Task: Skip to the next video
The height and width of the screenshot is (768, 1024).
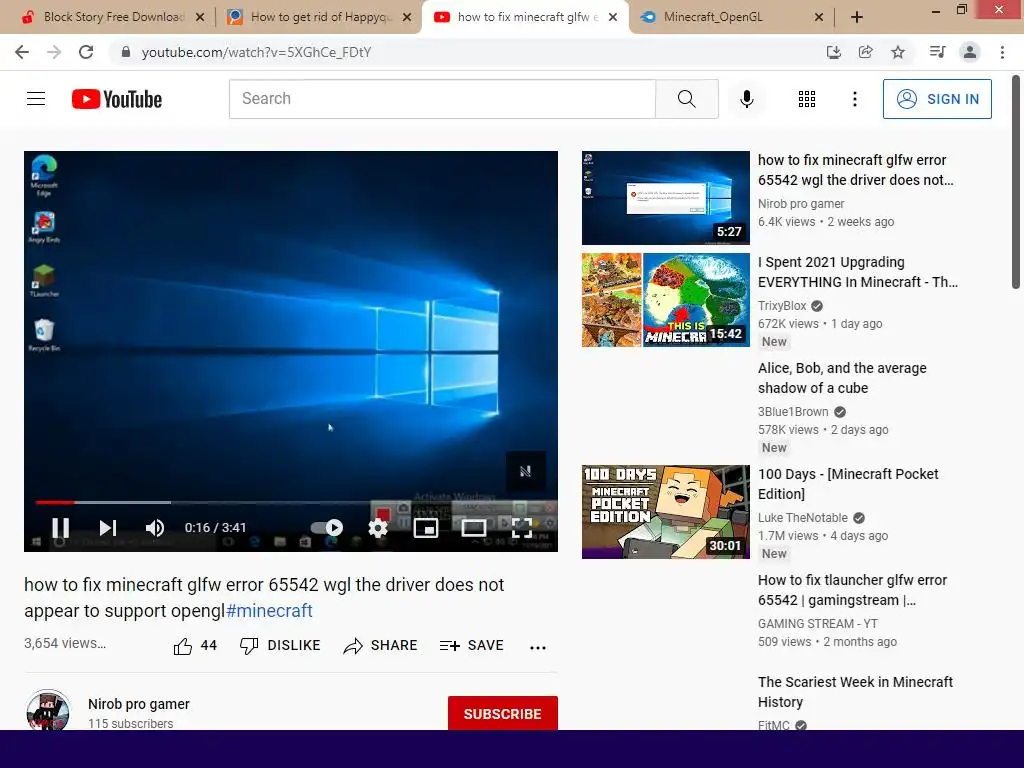Action: (x=108, y=527)
